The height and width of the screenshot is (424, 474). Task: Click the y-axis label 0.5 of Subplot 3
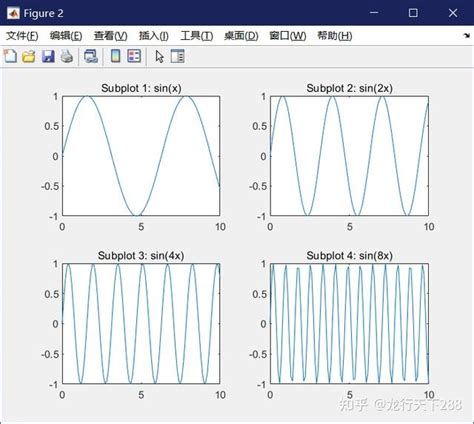(52, 294)
